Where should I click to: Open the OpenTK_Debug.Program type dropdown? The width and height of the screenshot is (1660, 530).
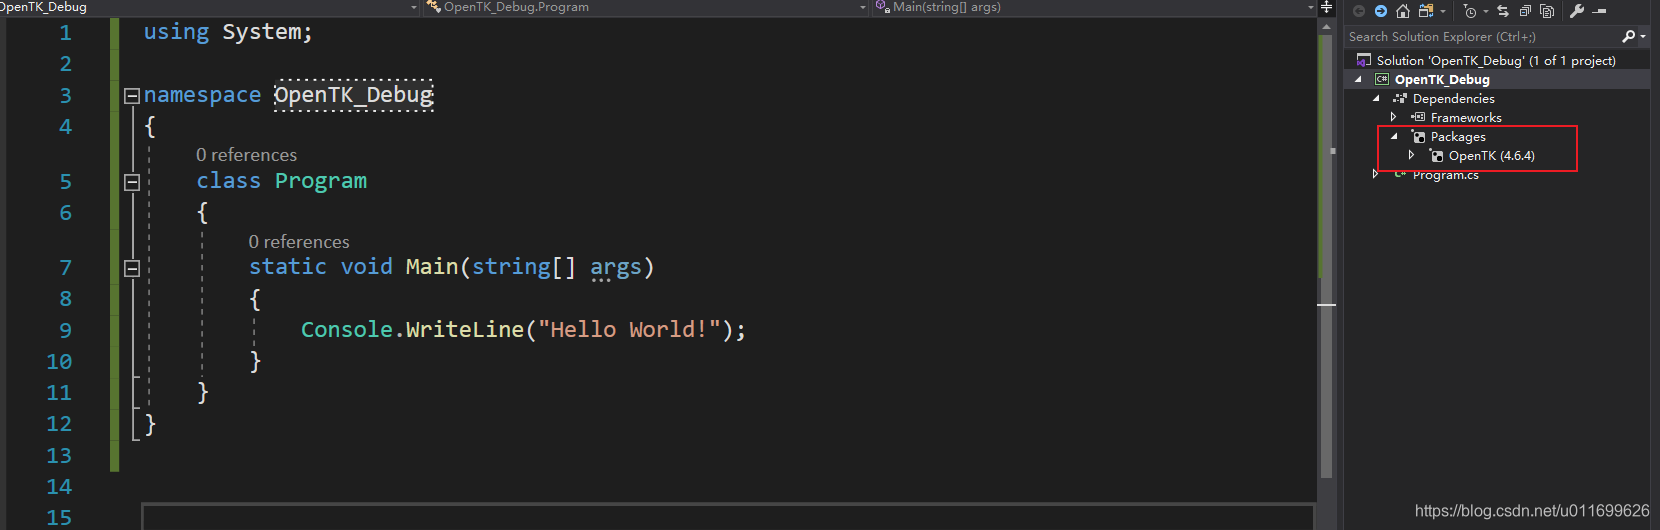(863, 7)
